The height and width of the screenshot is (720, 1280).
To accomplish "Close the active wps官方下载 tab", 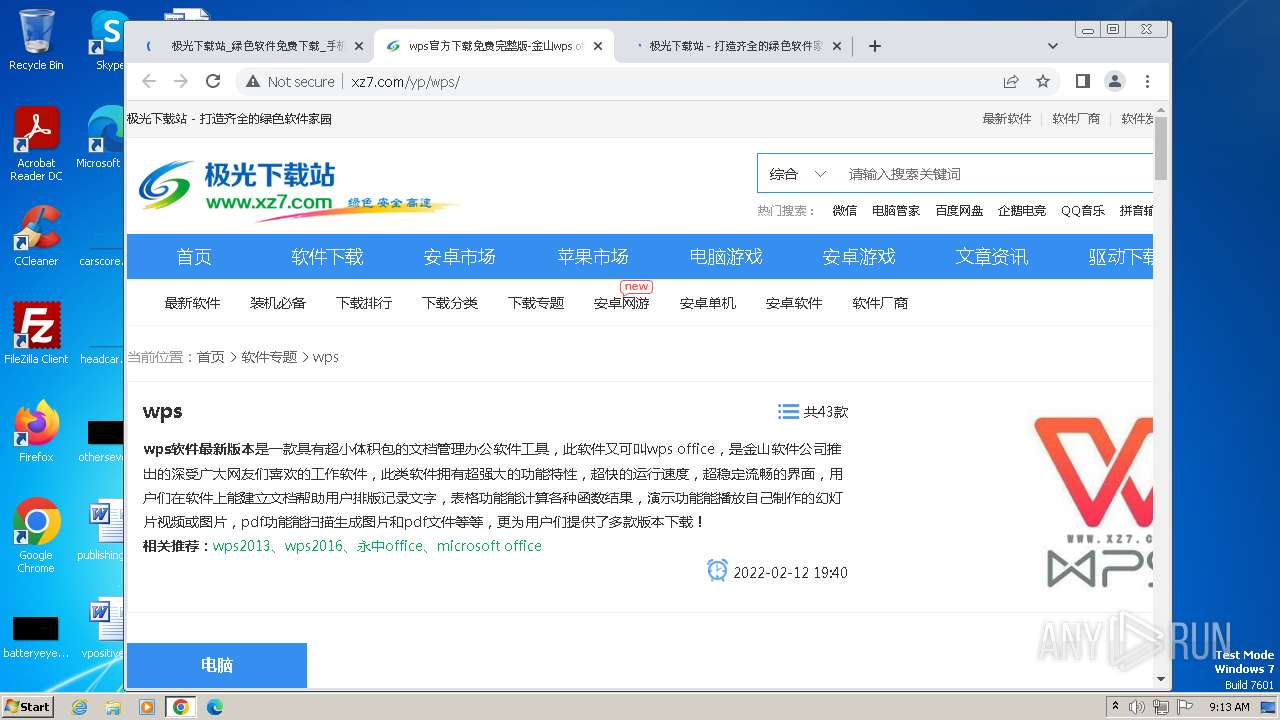I will point(599,46).
